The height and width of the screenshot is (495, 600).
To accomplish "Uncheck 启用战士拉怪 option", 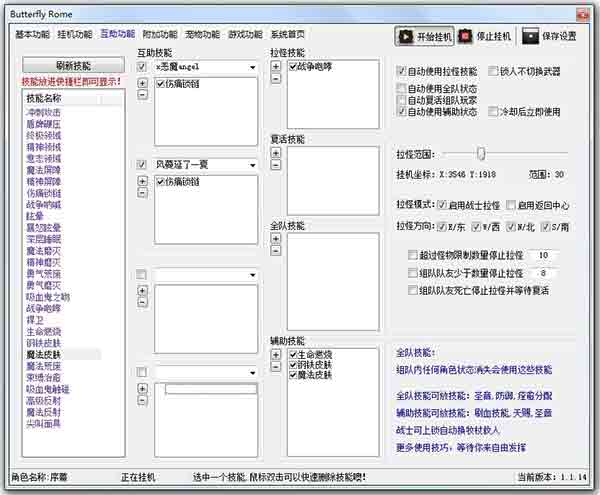I will tap(442, 204).
